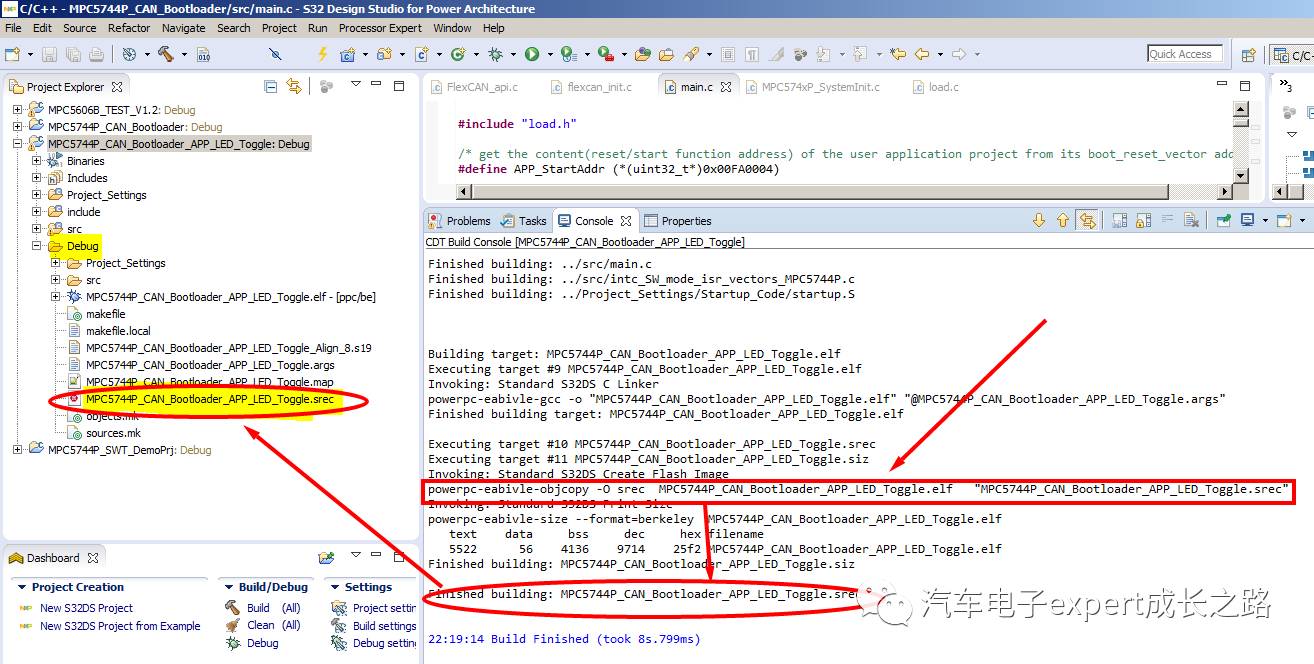Click the Debug bug toolbar icon

pyautogui.click(x=495, y=54)
